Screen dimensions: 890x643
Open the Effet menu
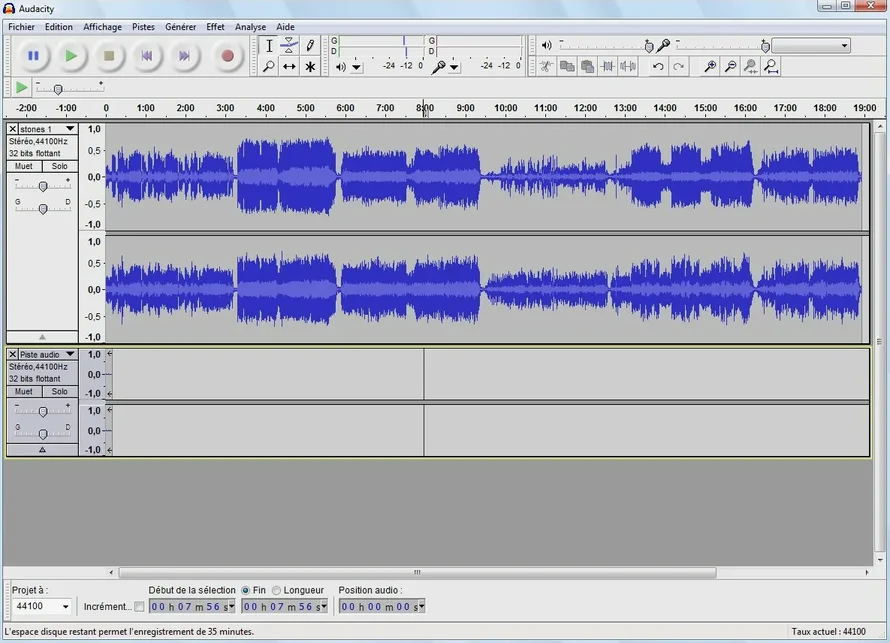[215, 27]
